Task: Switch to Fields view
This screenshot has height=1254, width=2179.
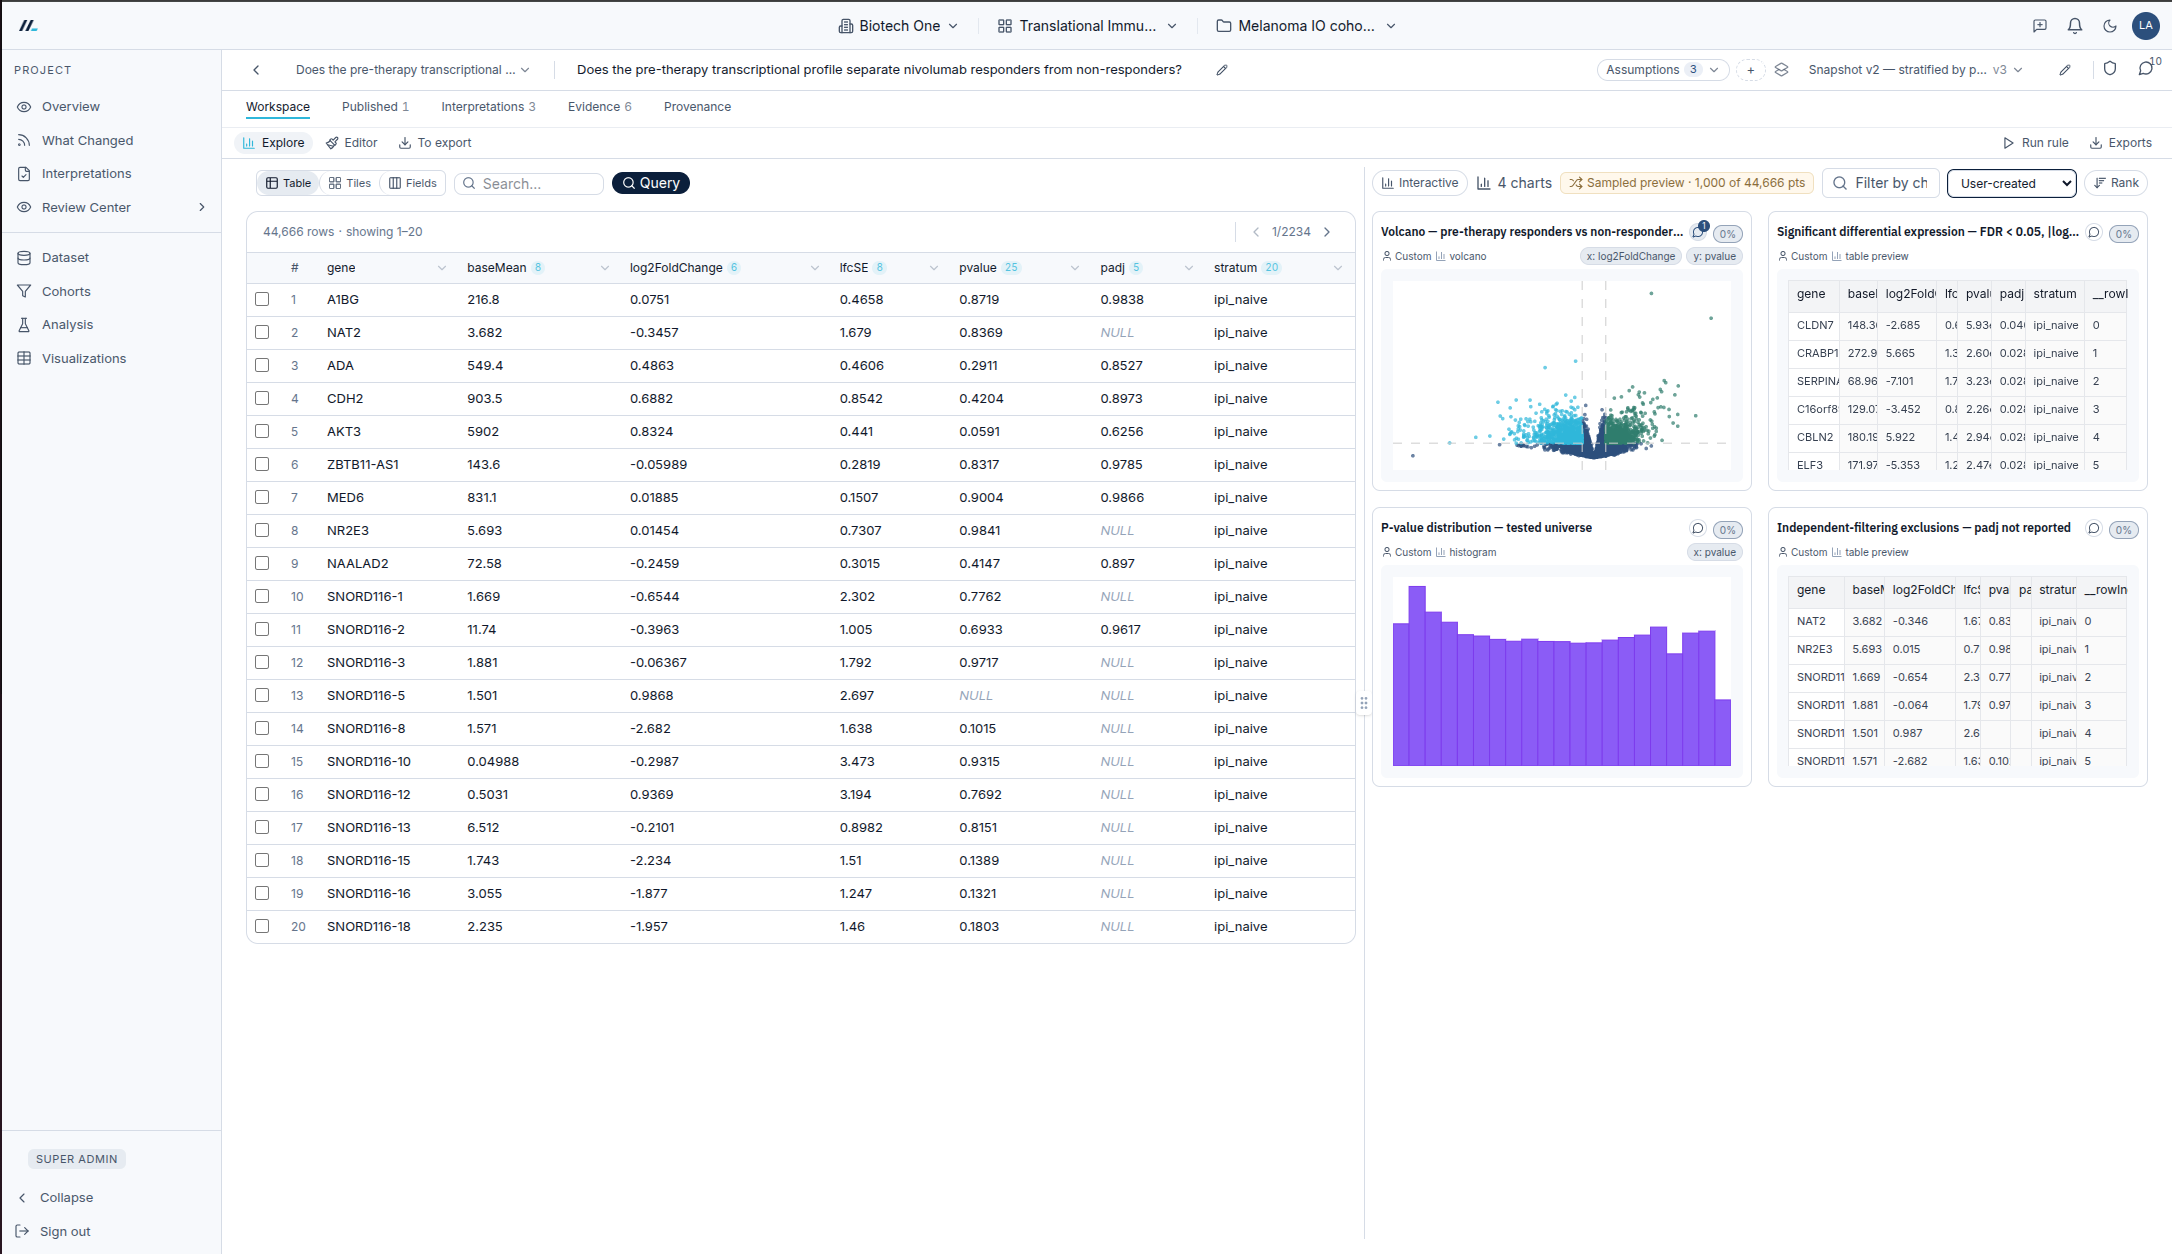Action: click(413, 183)
